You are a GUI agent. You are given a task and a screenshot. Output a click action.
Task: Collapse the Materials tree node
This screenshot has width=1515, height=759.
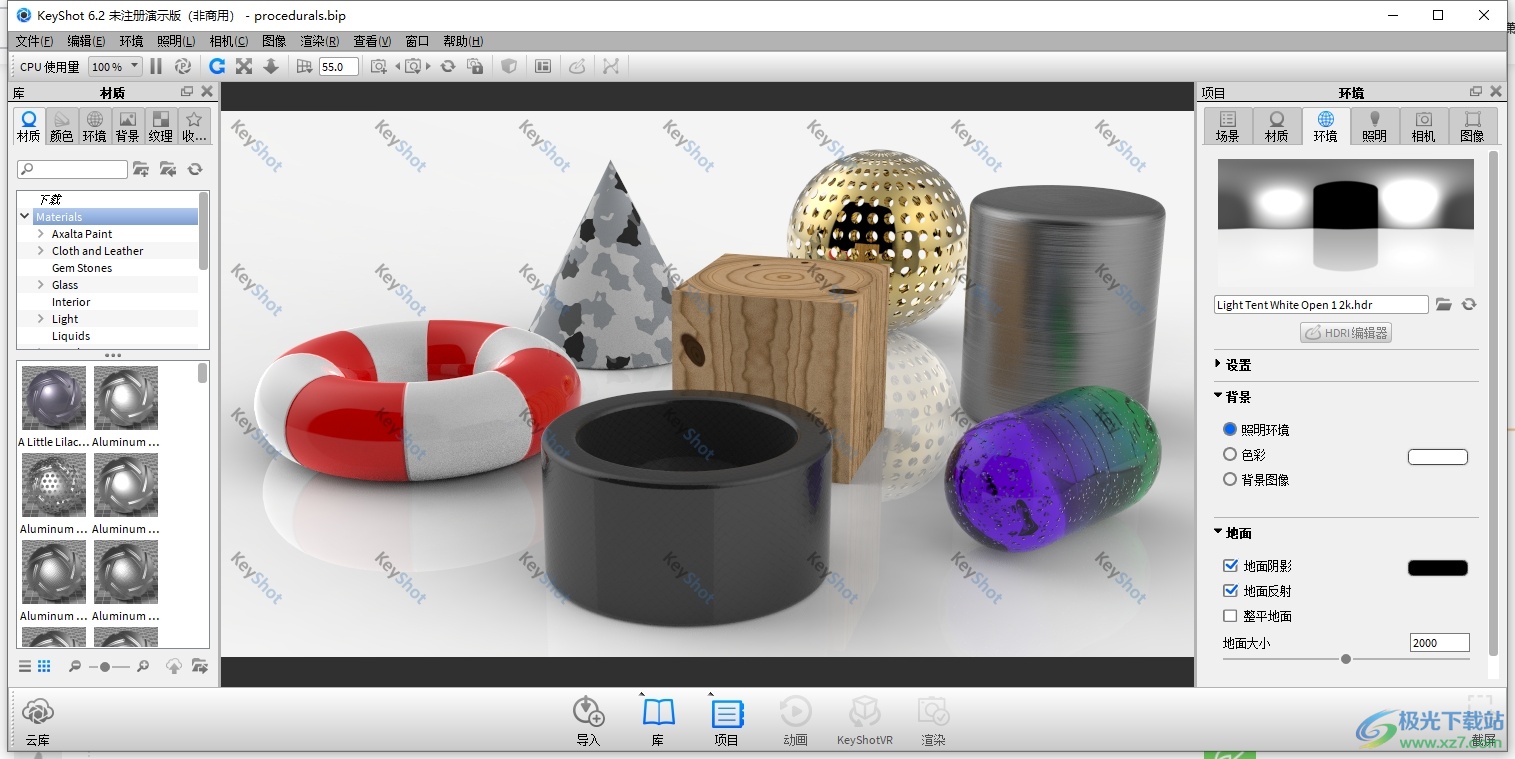point(25,216)
